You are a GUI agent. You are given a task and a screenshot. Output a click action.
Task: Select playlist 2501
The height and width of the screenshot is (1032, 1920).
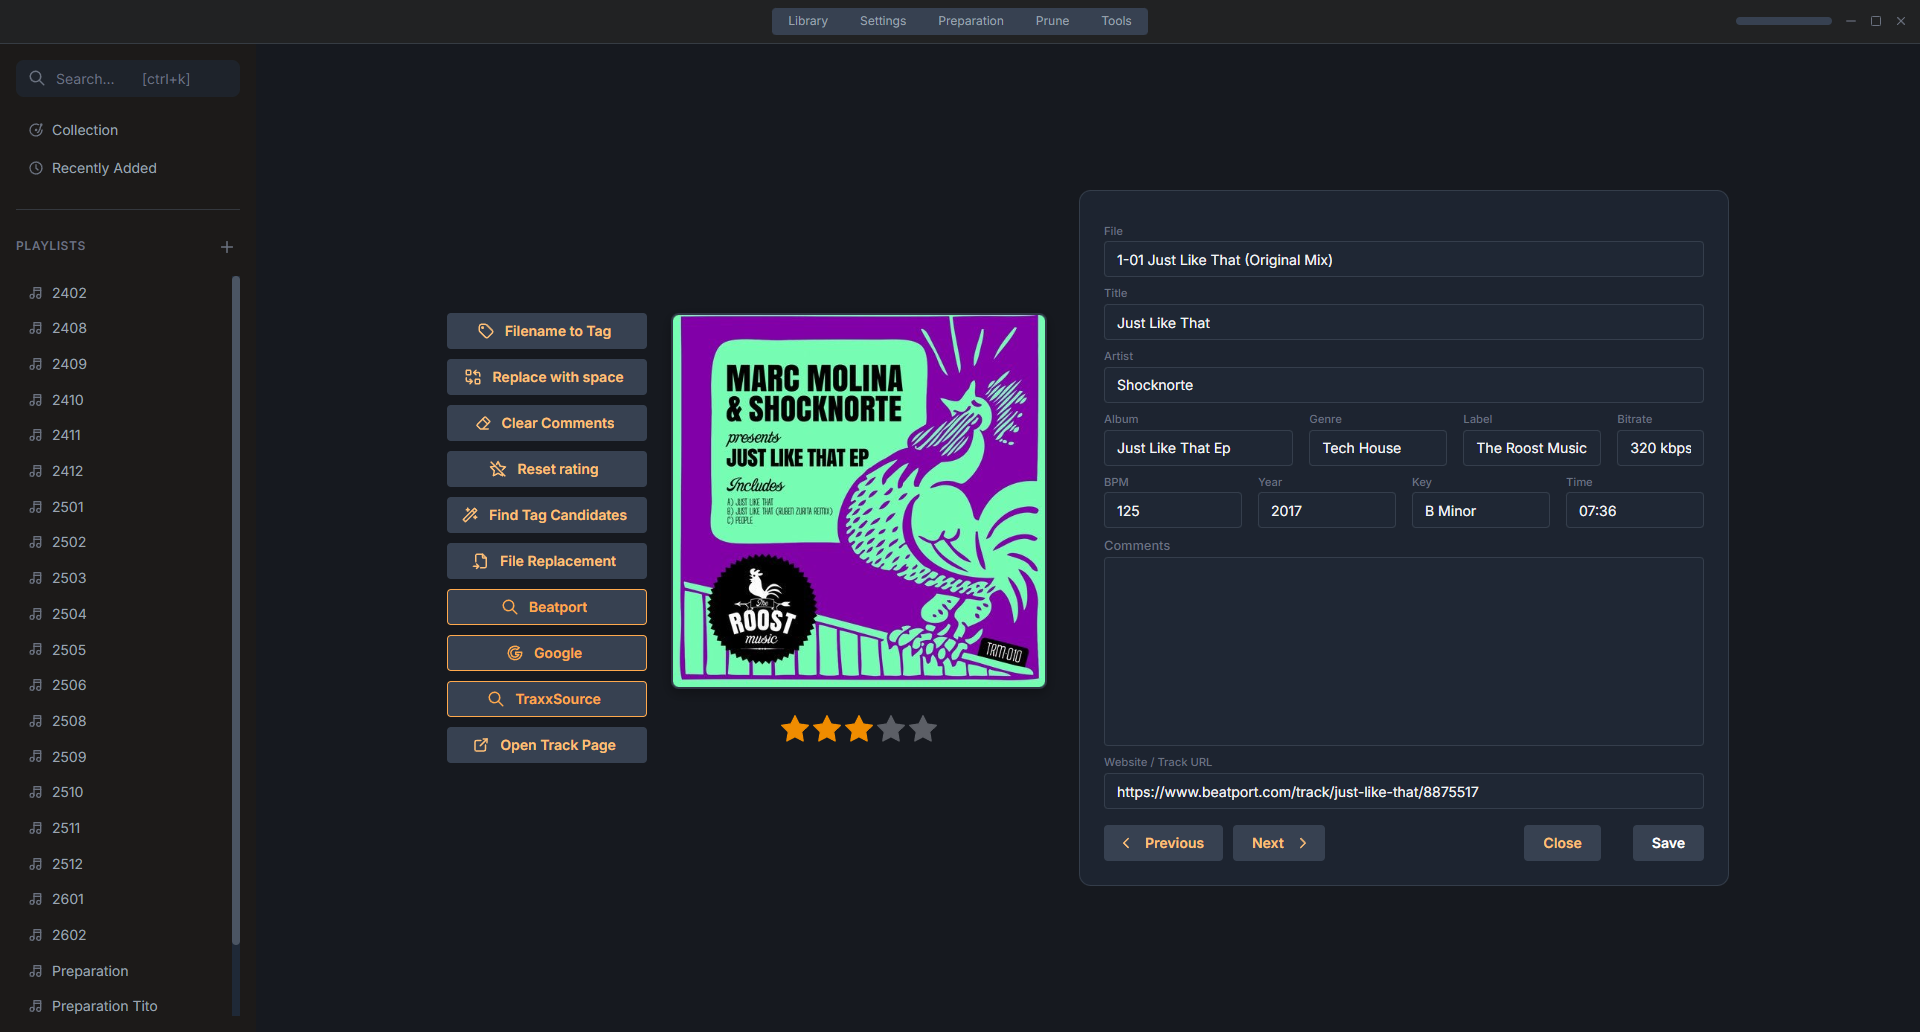(69, 507)
